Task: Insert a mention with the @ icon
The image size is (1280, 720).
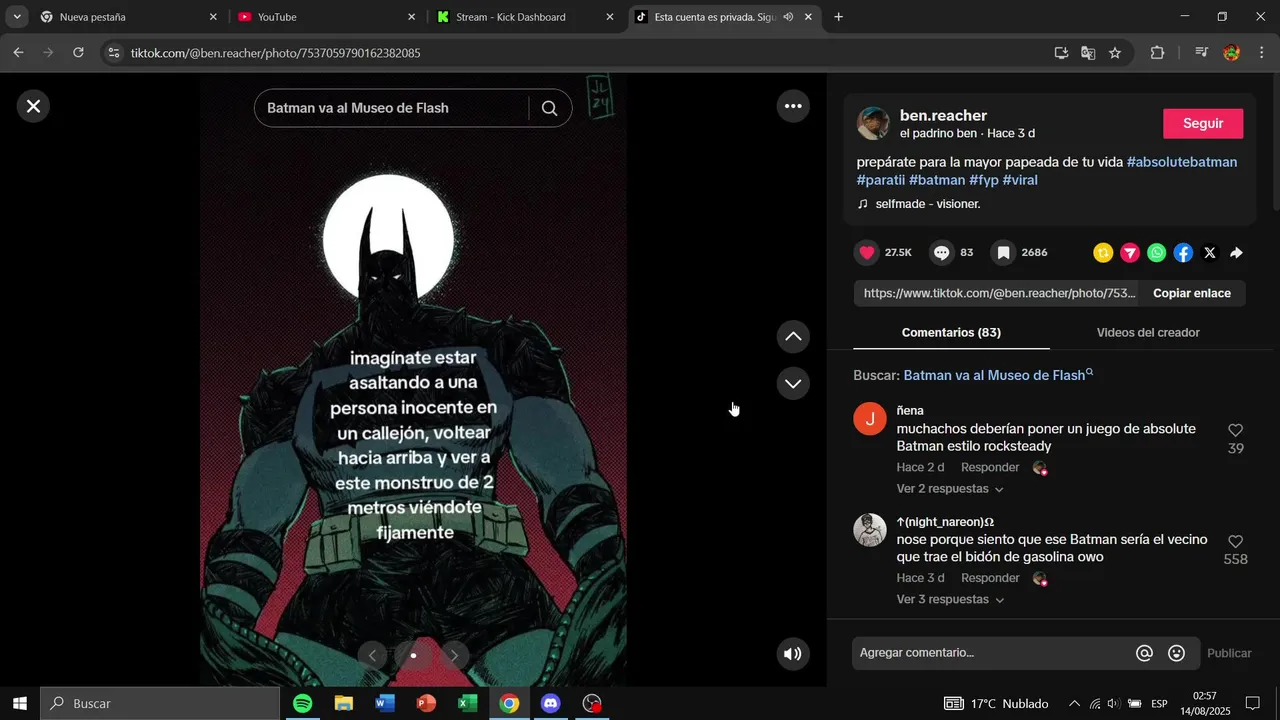Action: pos(1145,653)
